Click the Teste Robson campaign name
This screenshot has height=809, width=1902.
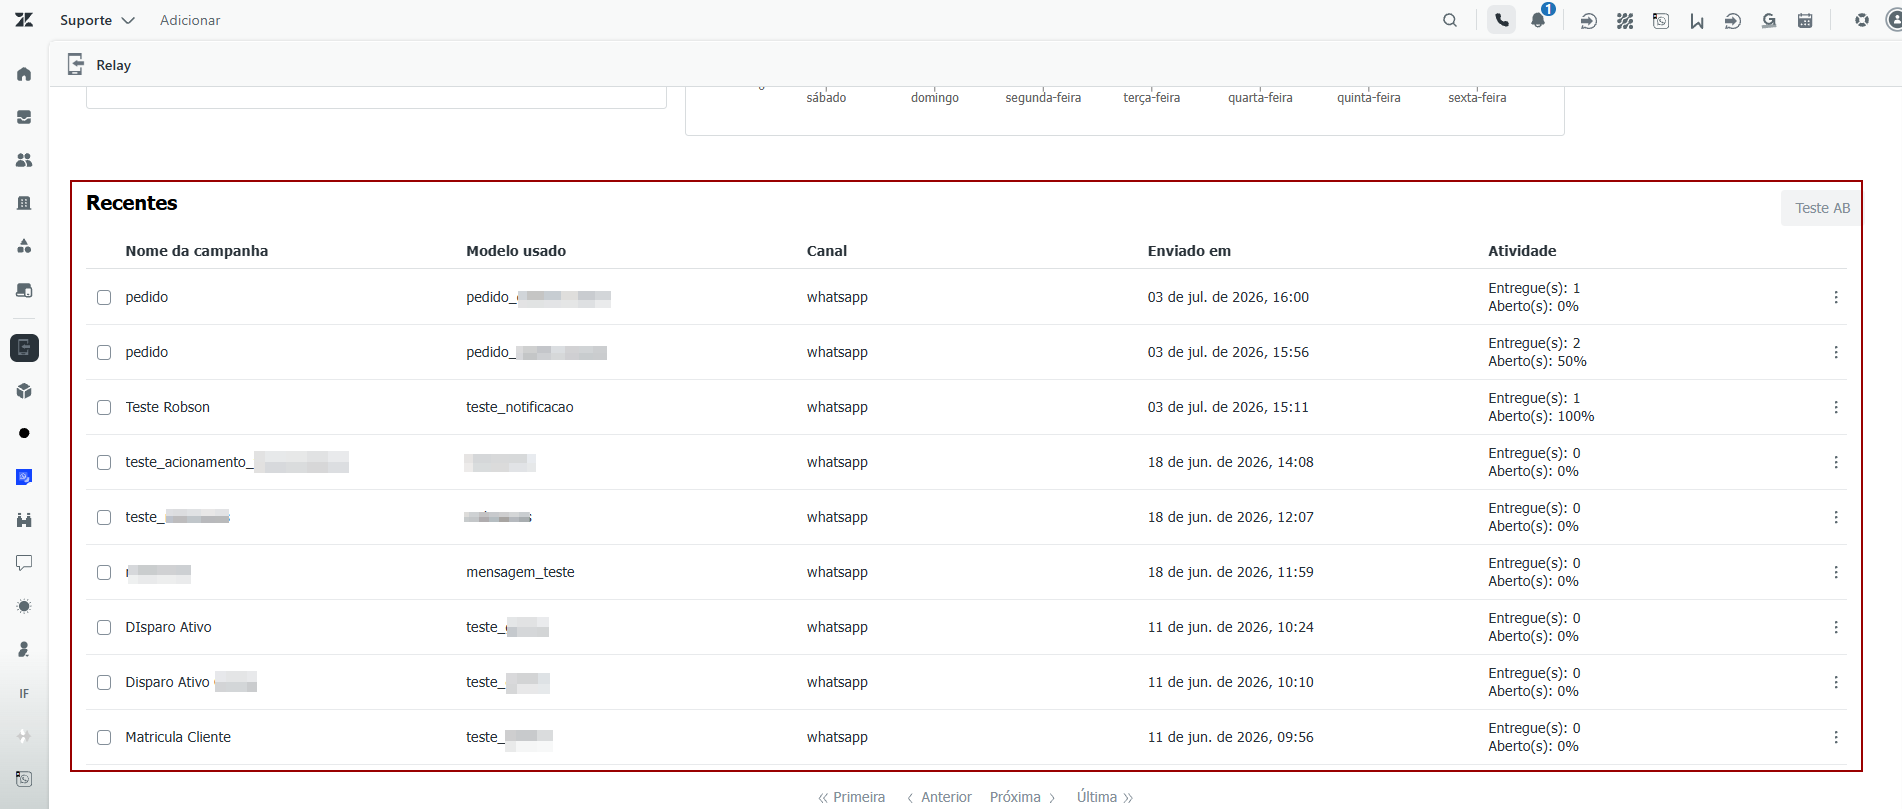[168, 407]
